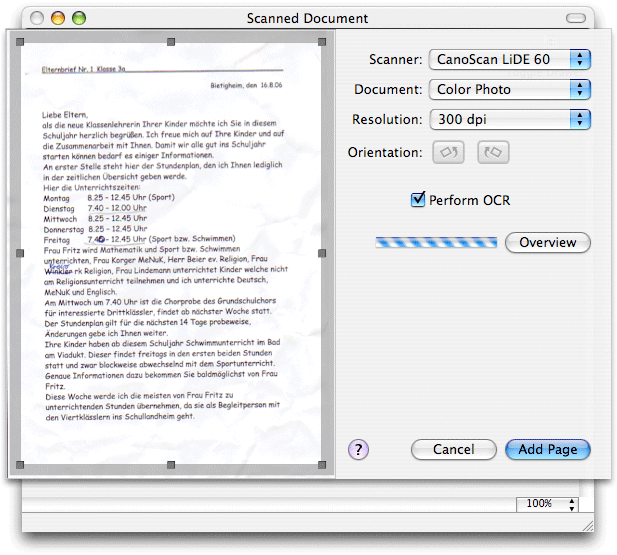
Task: Click the "Document:" label
Action: [388, 89]
